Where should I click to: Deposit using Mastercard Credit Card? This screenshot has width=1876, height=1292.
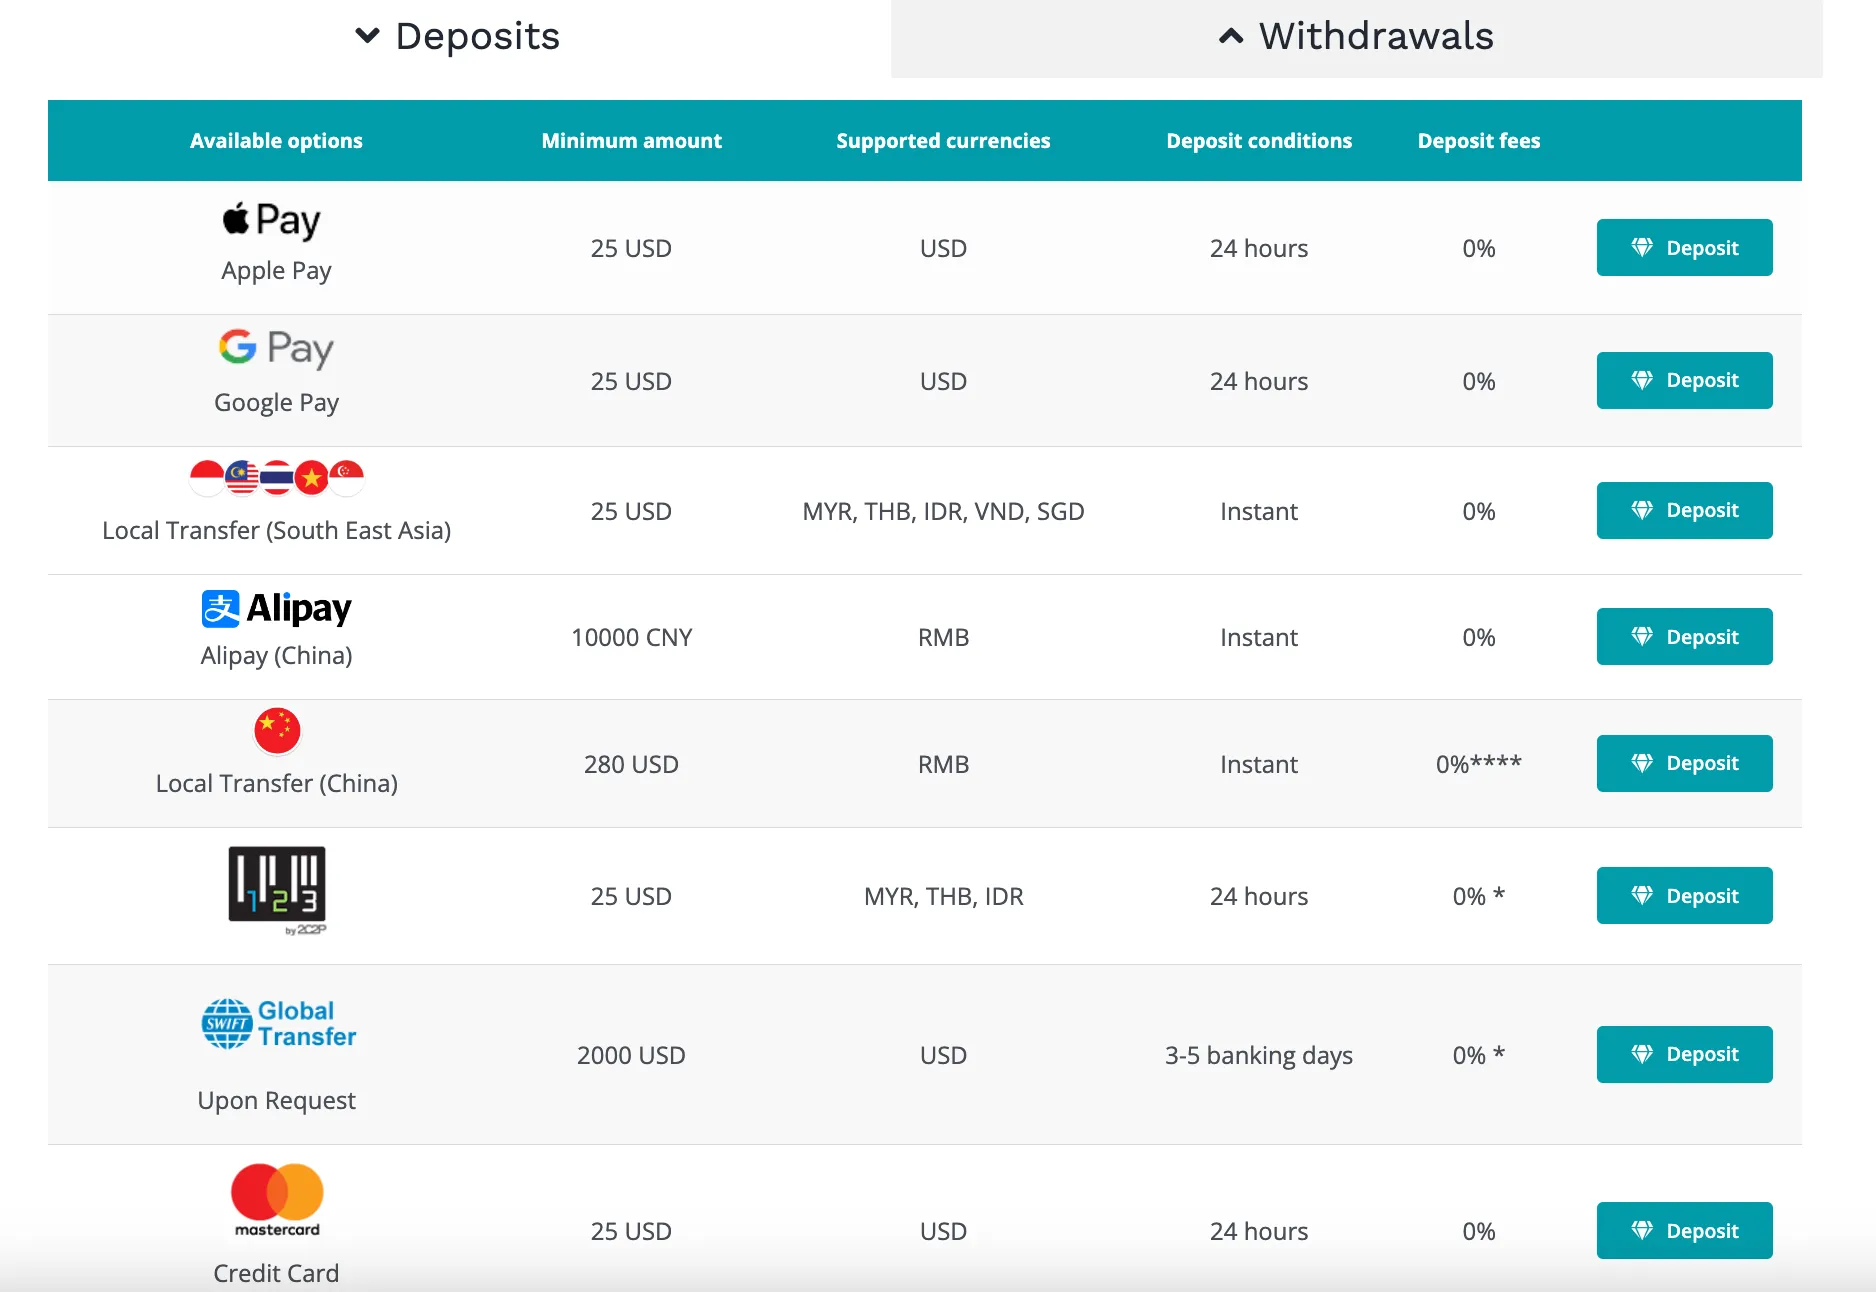click(1685, 1231)
